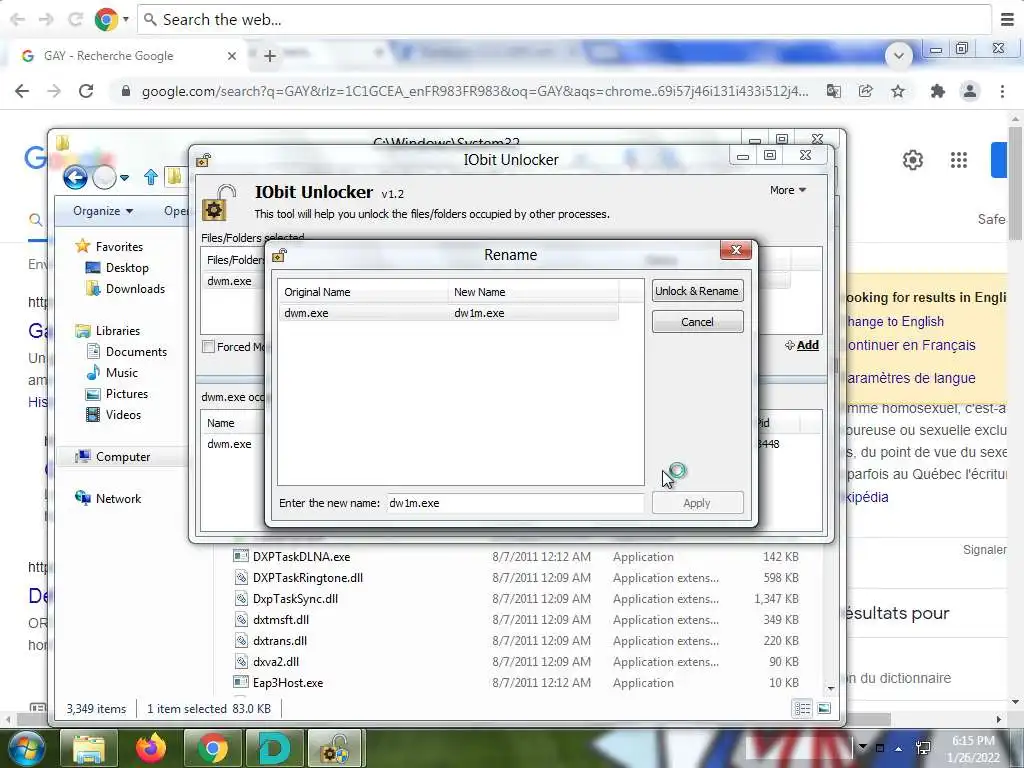Image resolution: width=1024 pixels, height=768 pixels.
Task: Select DXPTaskDLNA.exe file
Action: coord(302,556)
